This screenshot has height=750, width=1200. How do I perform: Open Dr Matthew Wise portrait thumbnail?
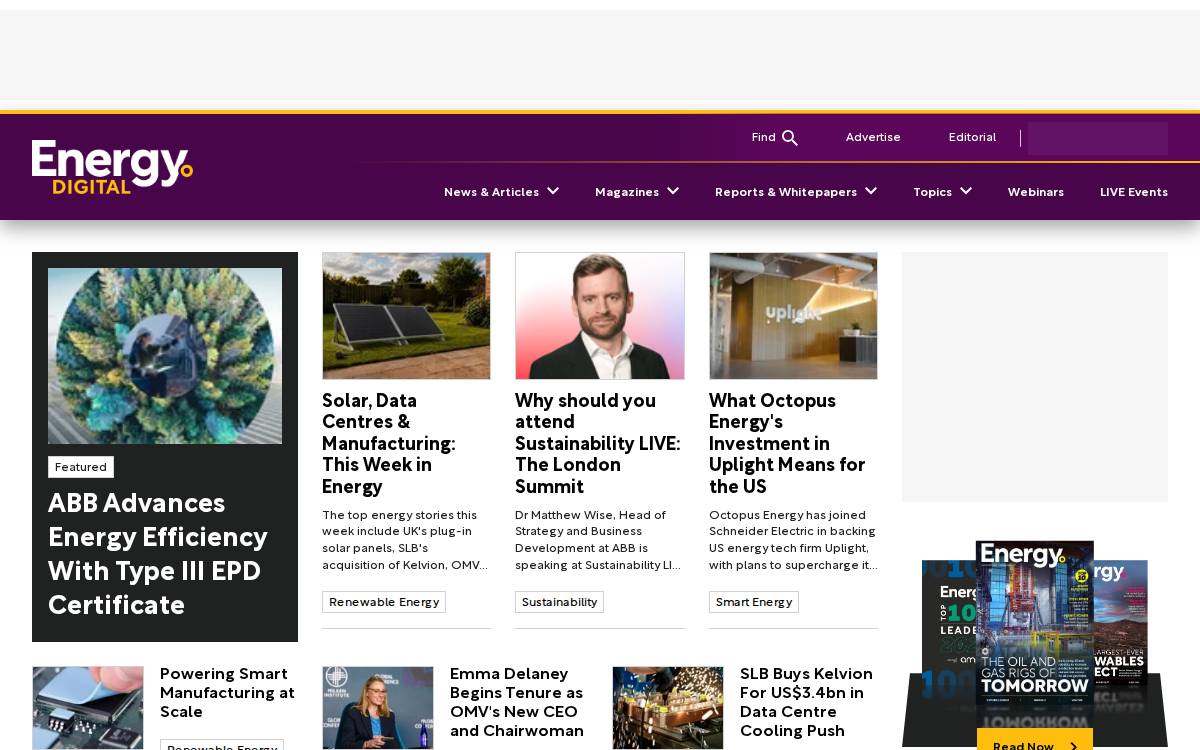coord(600,316)
